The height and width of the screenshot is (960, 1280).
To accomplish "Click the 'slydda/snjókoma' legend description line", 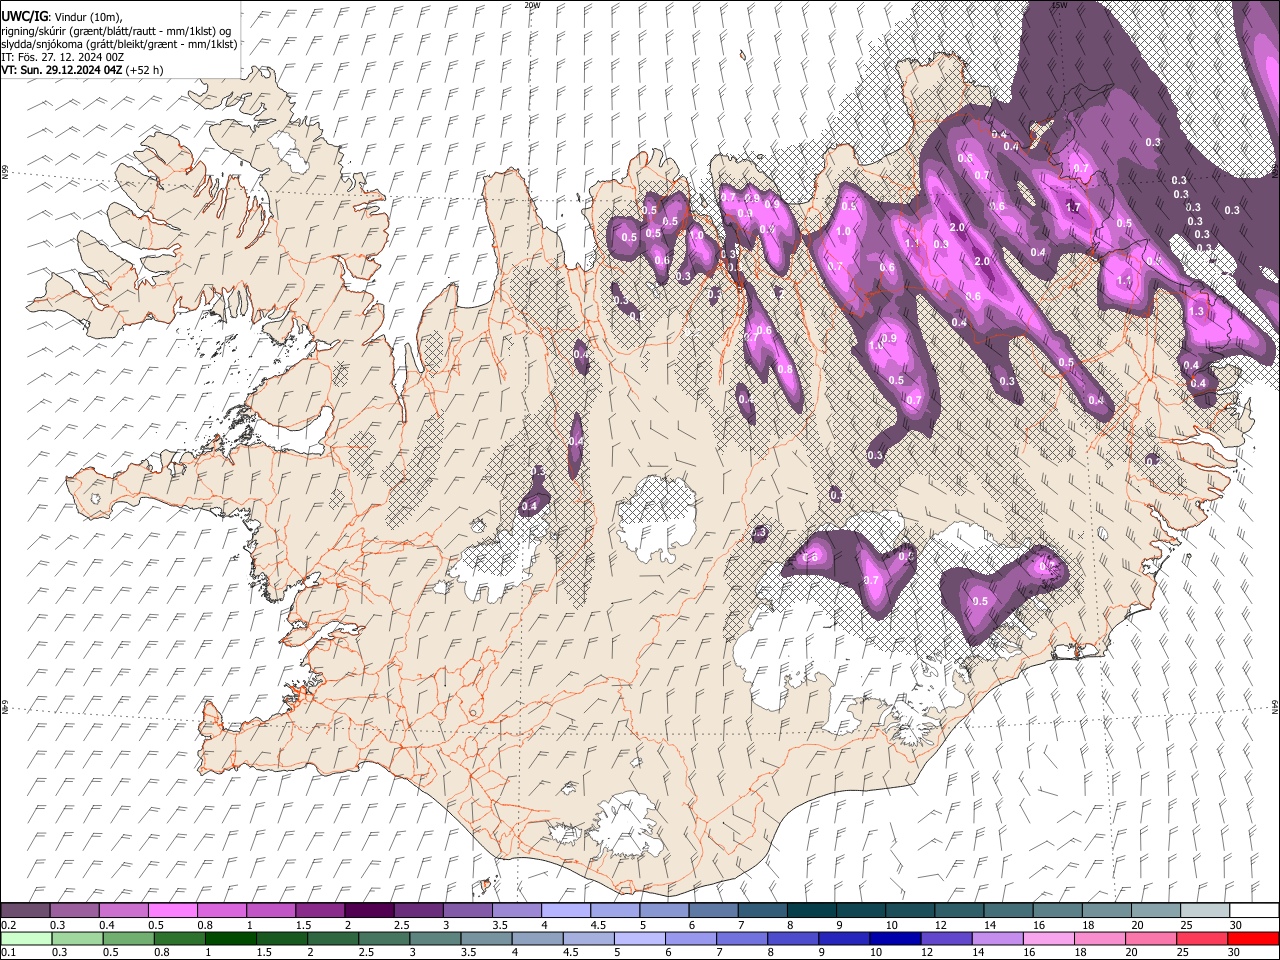I will [119, 44].
